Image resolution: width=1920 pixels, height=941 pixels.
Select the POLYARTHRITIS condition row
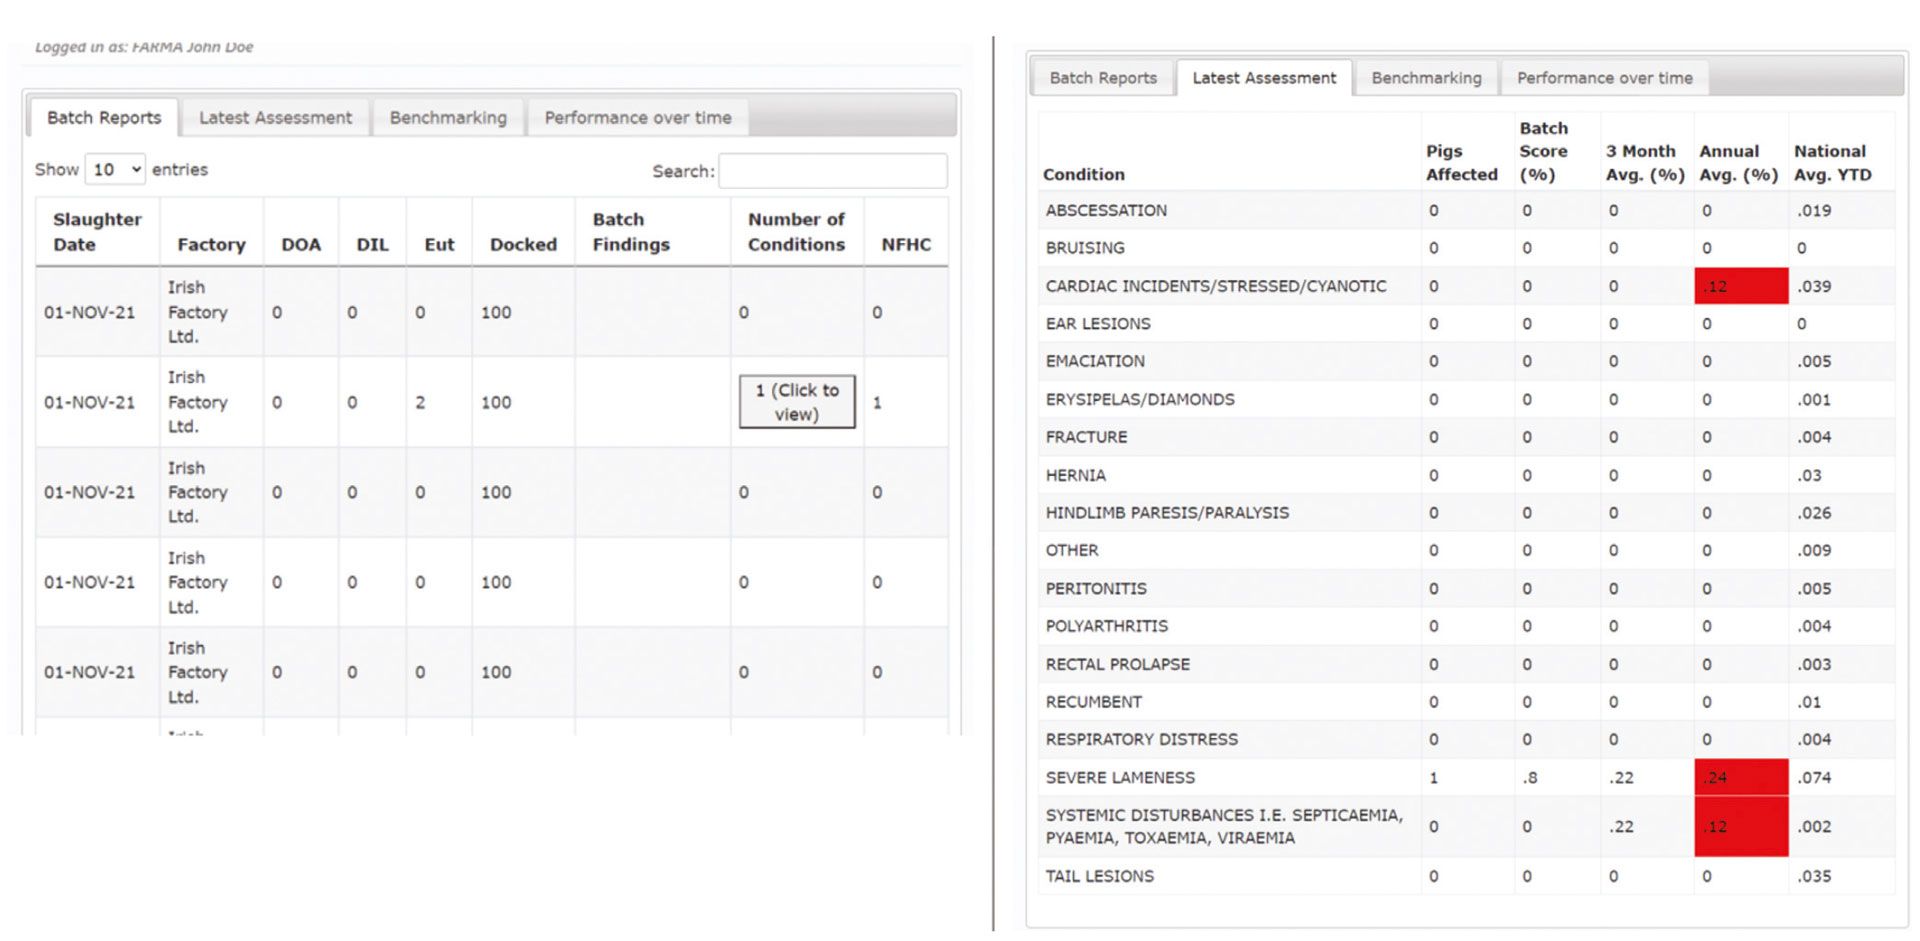click(1466, 626)
